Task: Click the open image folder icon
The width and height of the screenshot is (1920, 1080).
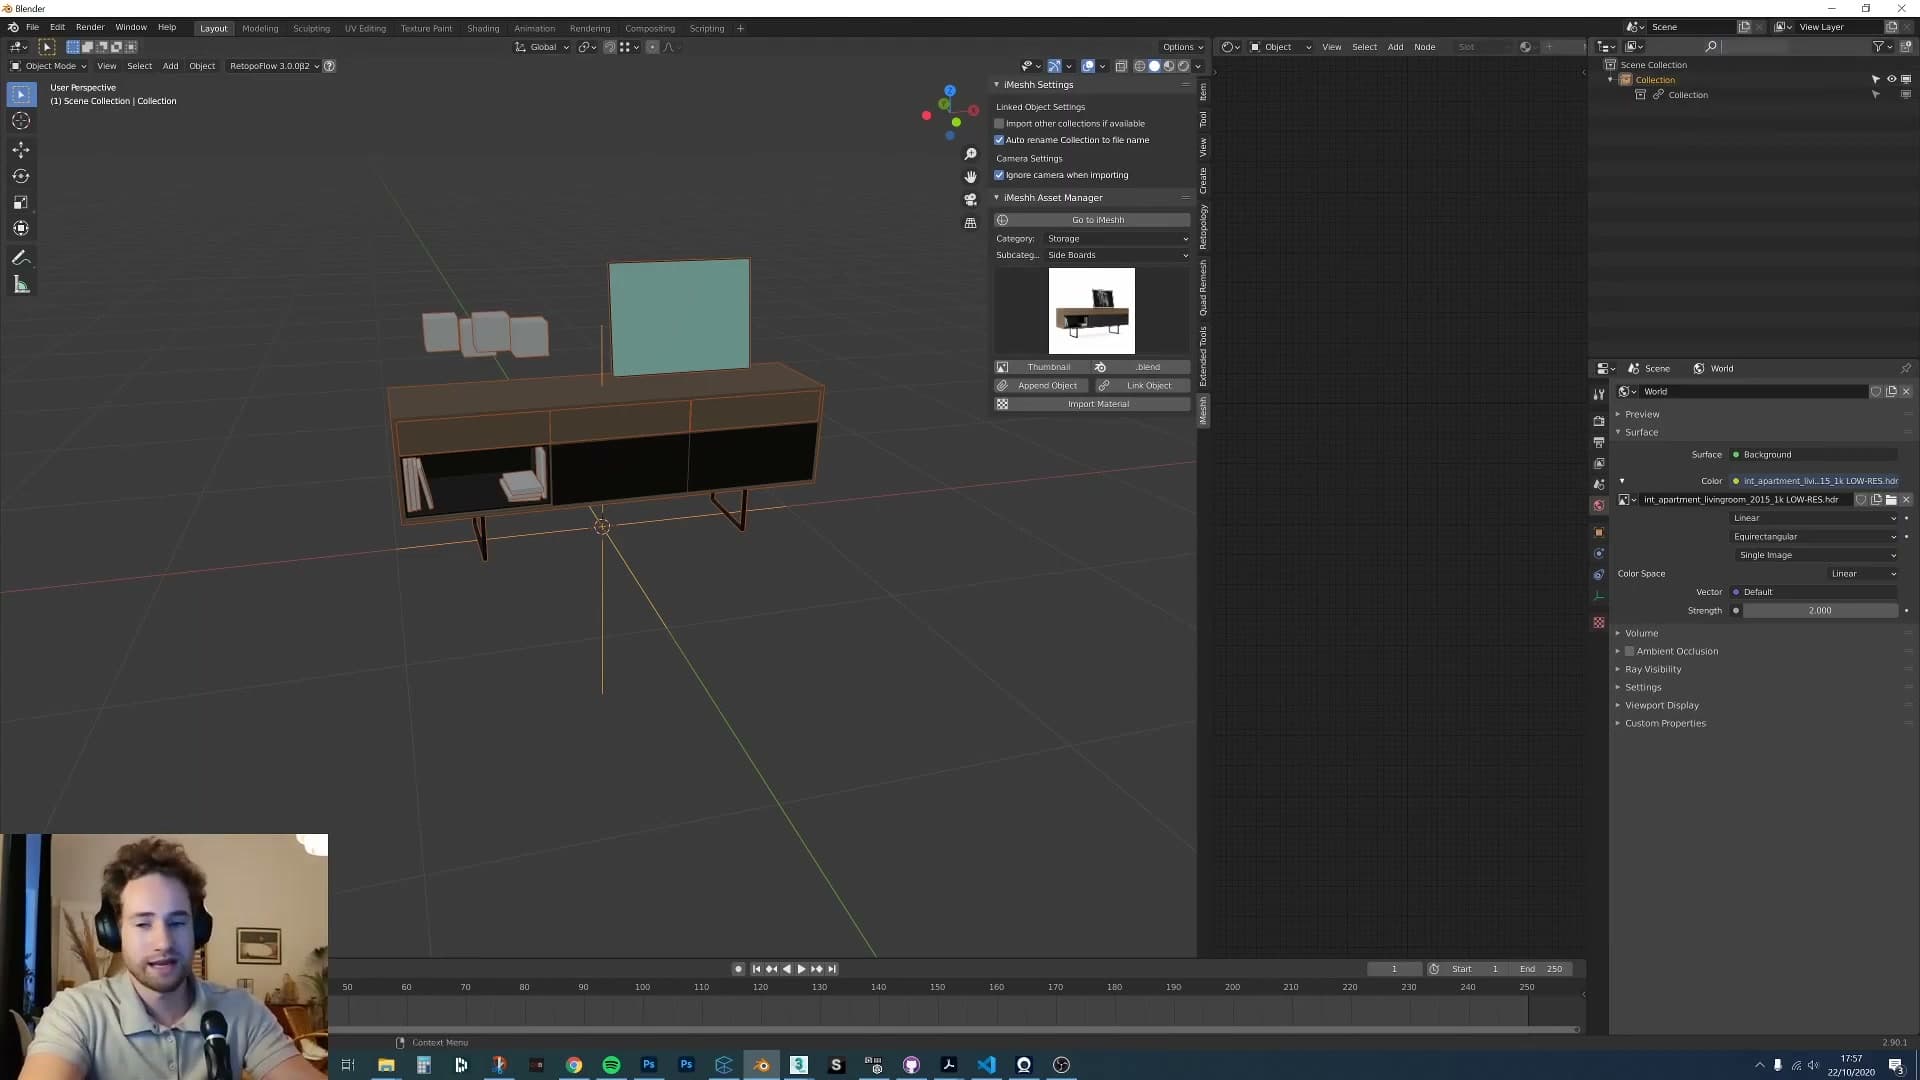Action: [x=1890, y=499]
